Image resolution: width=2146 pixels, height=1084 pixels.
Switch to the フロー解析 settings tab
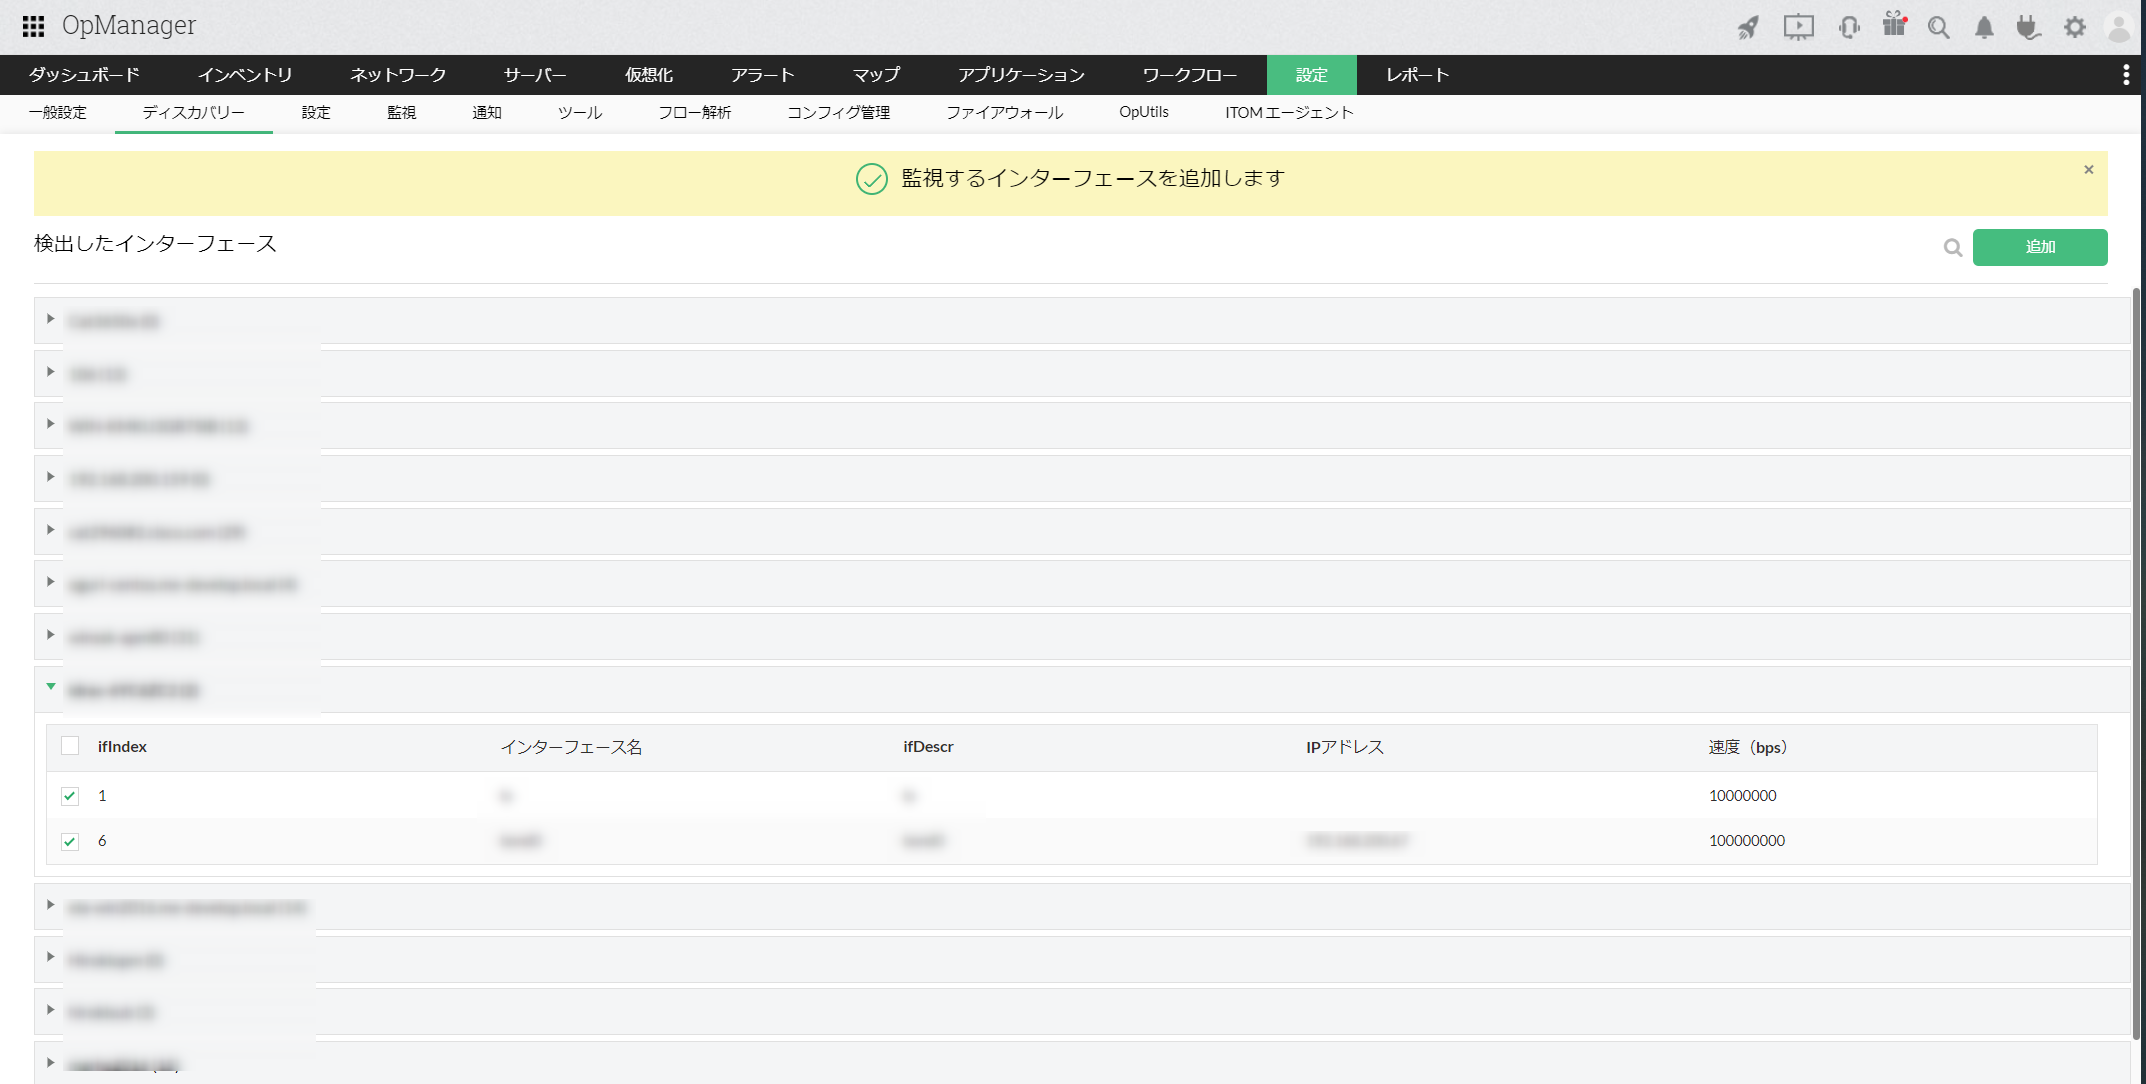pyautogui.click(x=694, y=113)
